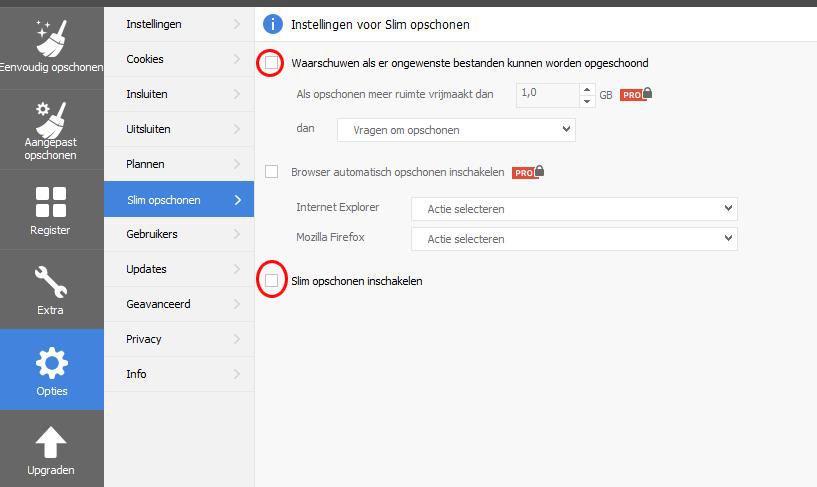Open the Info settings section

[179, 373]
